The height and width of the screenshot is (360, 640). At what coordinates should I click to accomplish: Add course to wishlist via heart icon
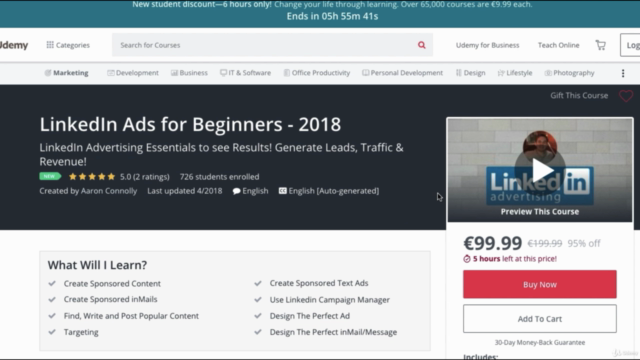pos(626,96)
